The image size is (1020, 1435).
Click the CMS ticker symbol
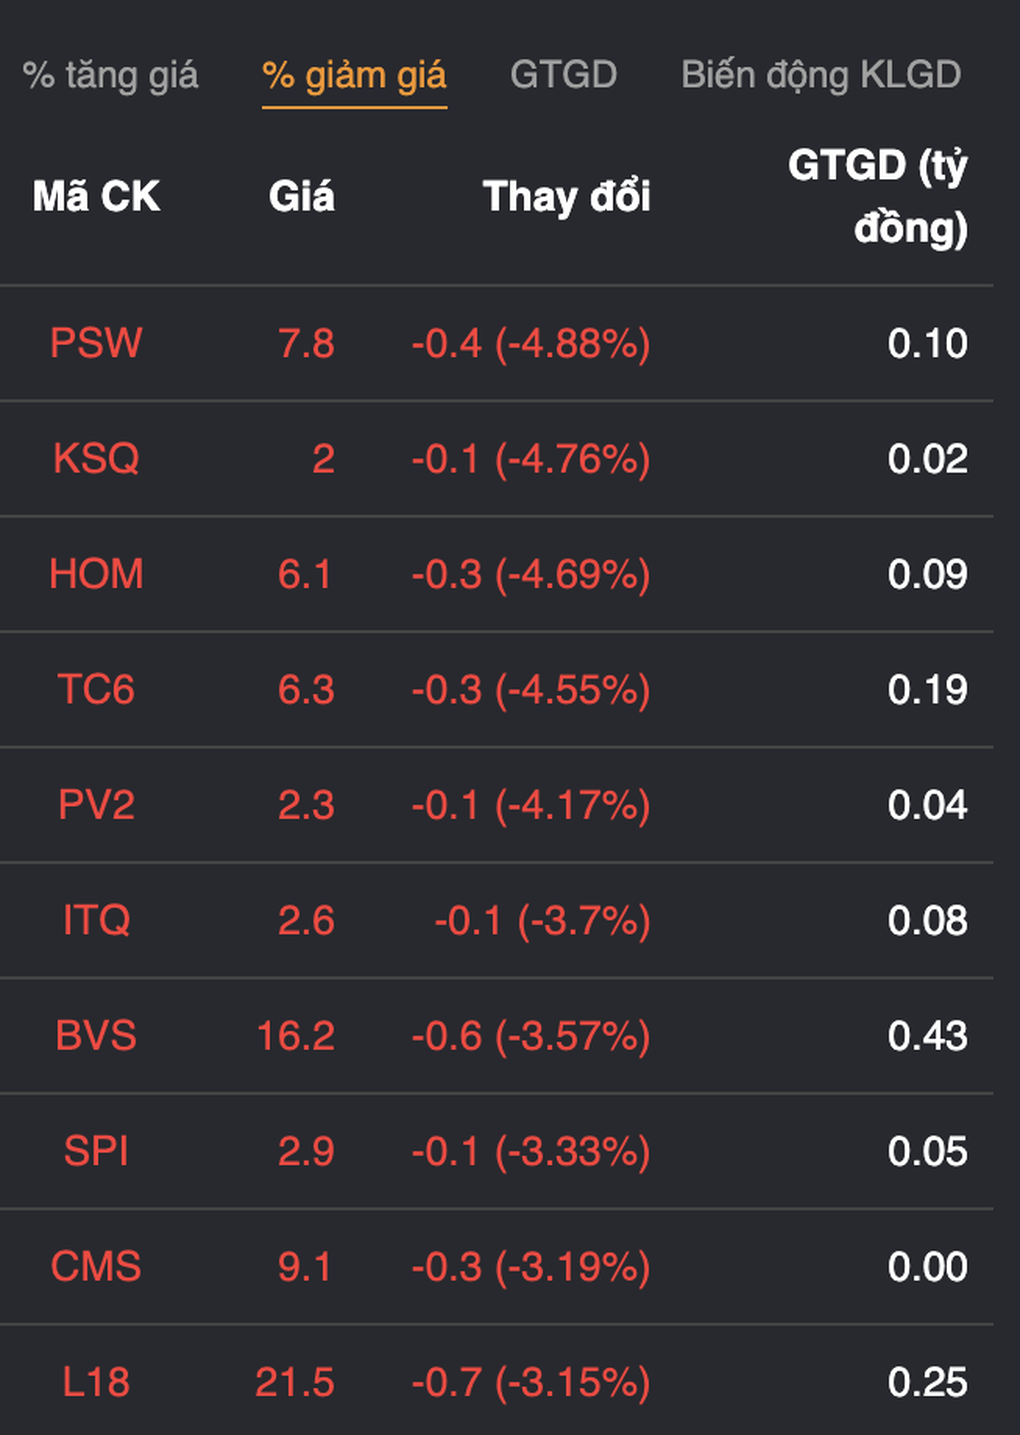96,1267
